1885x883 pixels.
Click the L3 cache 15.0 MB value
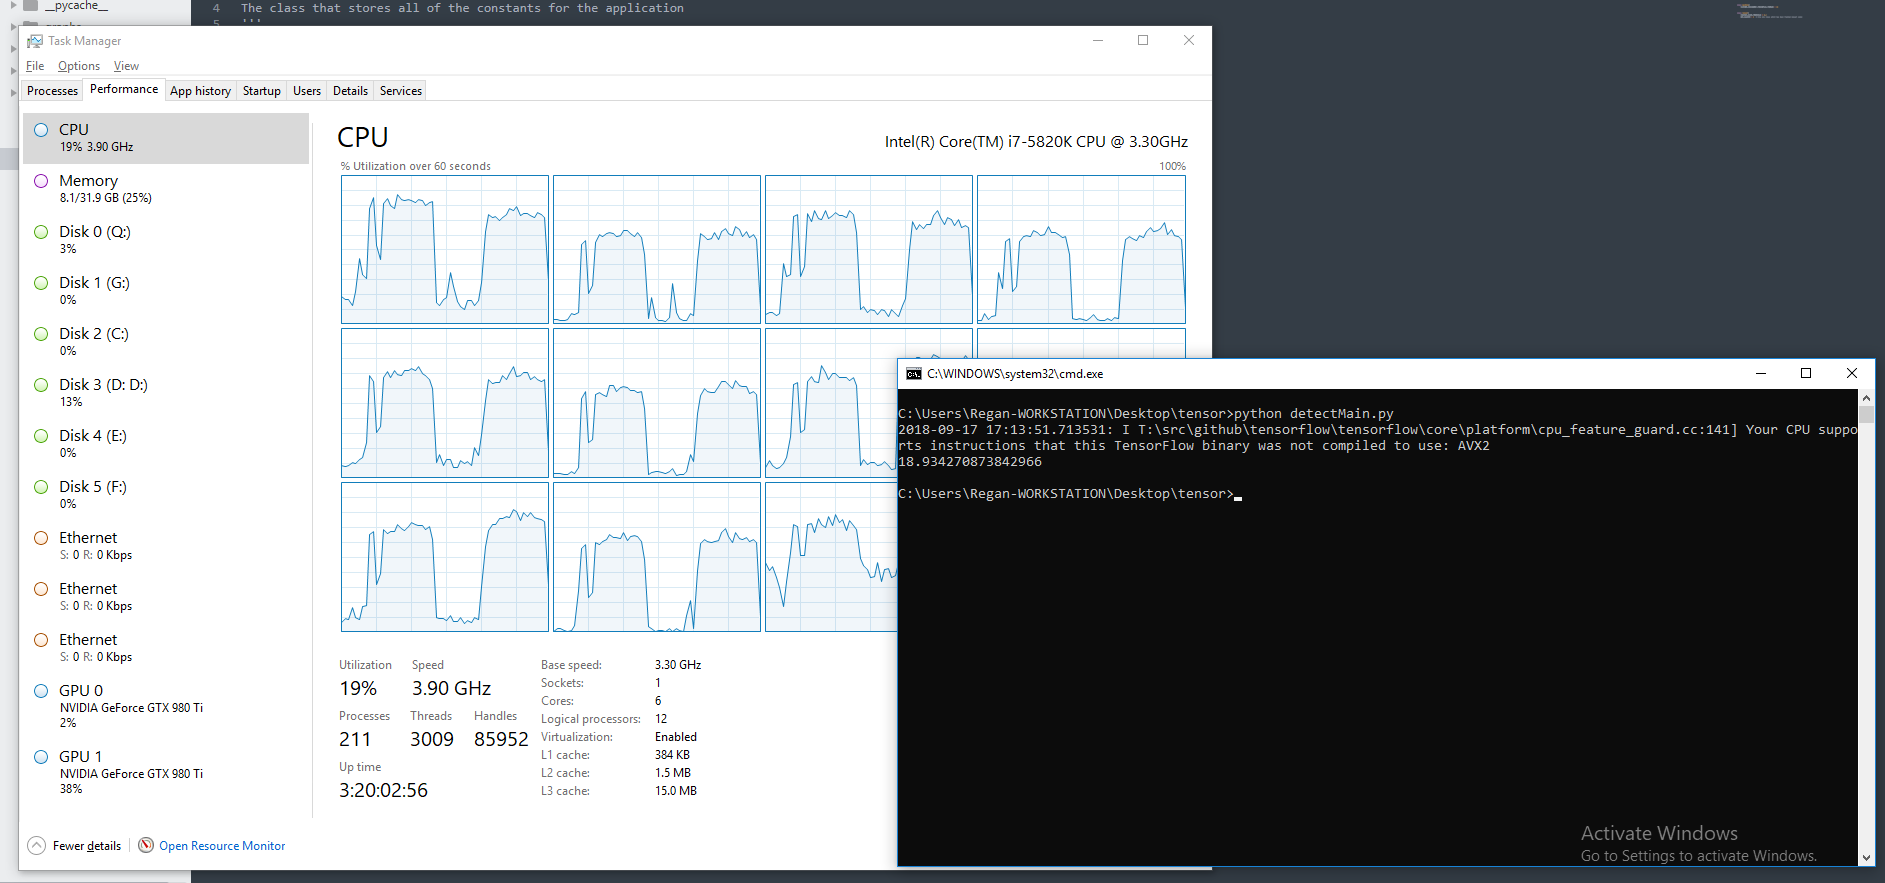(x=676, y=791)
